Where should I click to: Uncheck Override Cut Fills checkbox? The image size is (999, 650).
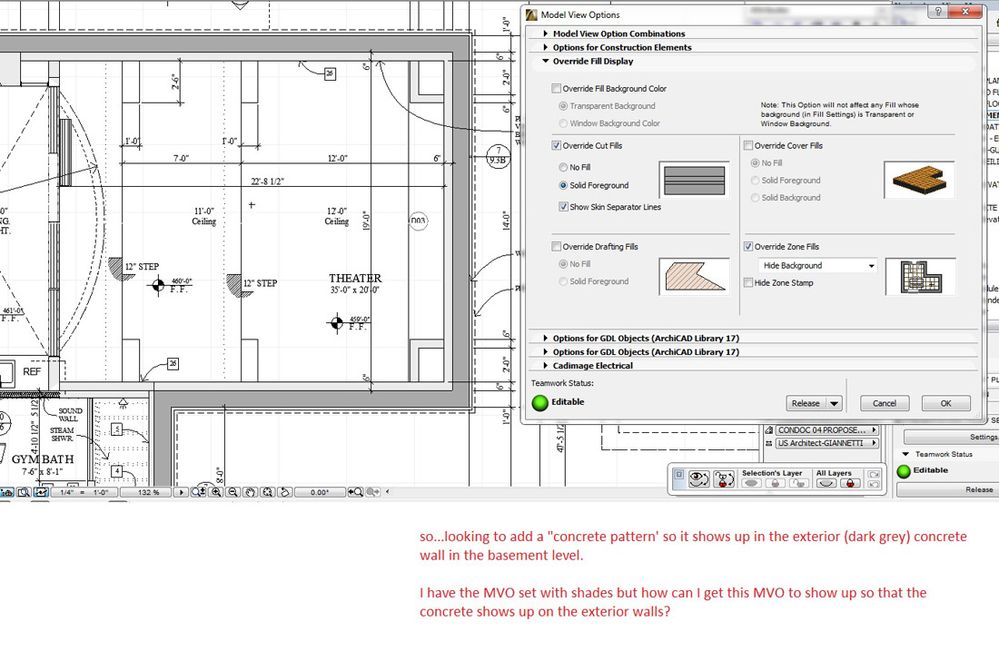pos(556,145)
